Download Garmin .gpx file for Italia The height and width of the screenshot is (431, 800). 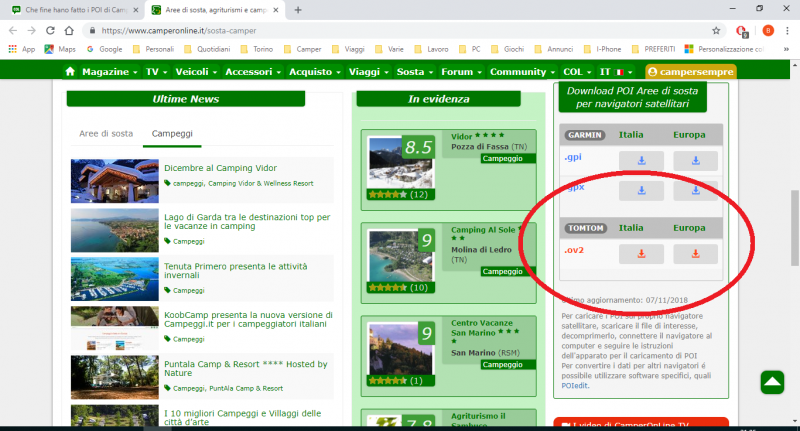point(641,190)
